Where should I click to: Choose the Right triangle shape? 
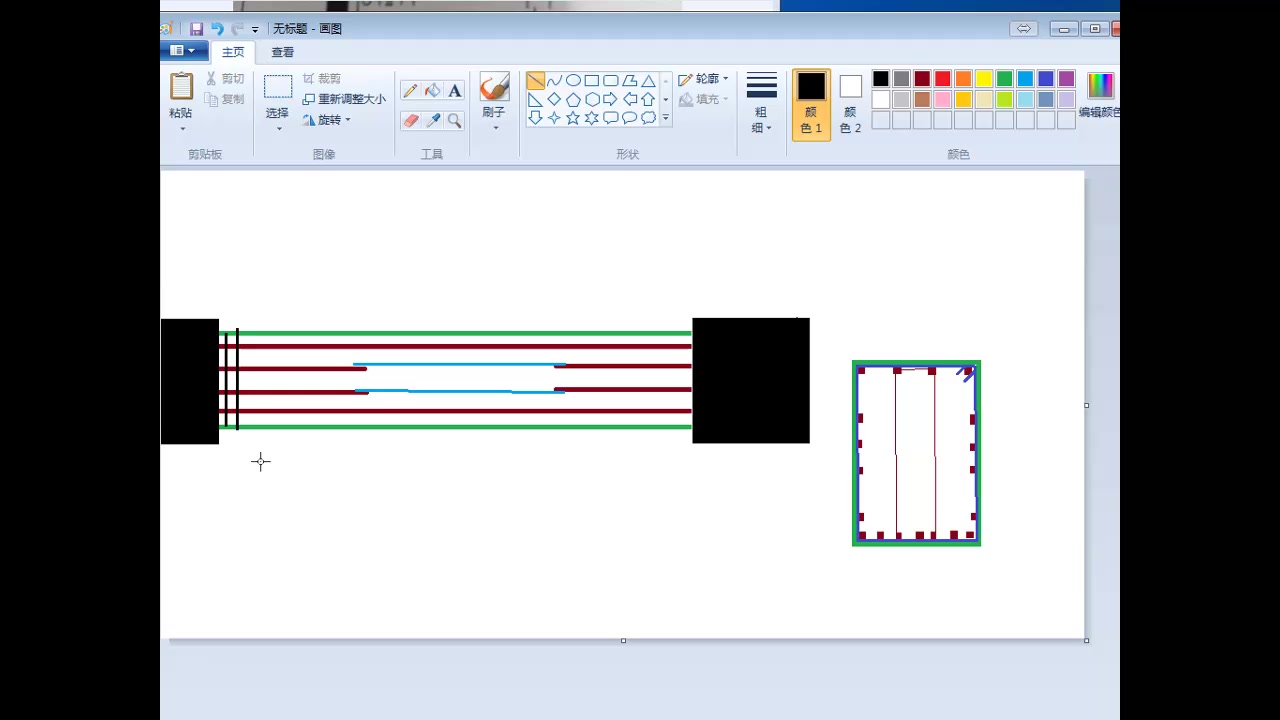click(535, 99)
